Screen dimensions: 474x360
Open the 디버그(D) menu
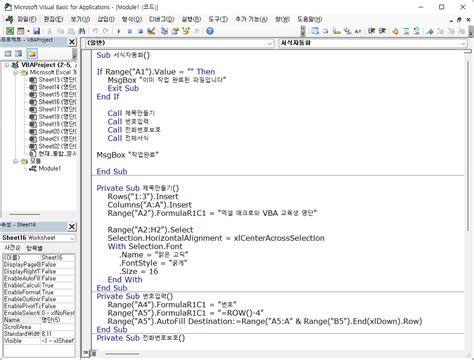coord(161,19)
